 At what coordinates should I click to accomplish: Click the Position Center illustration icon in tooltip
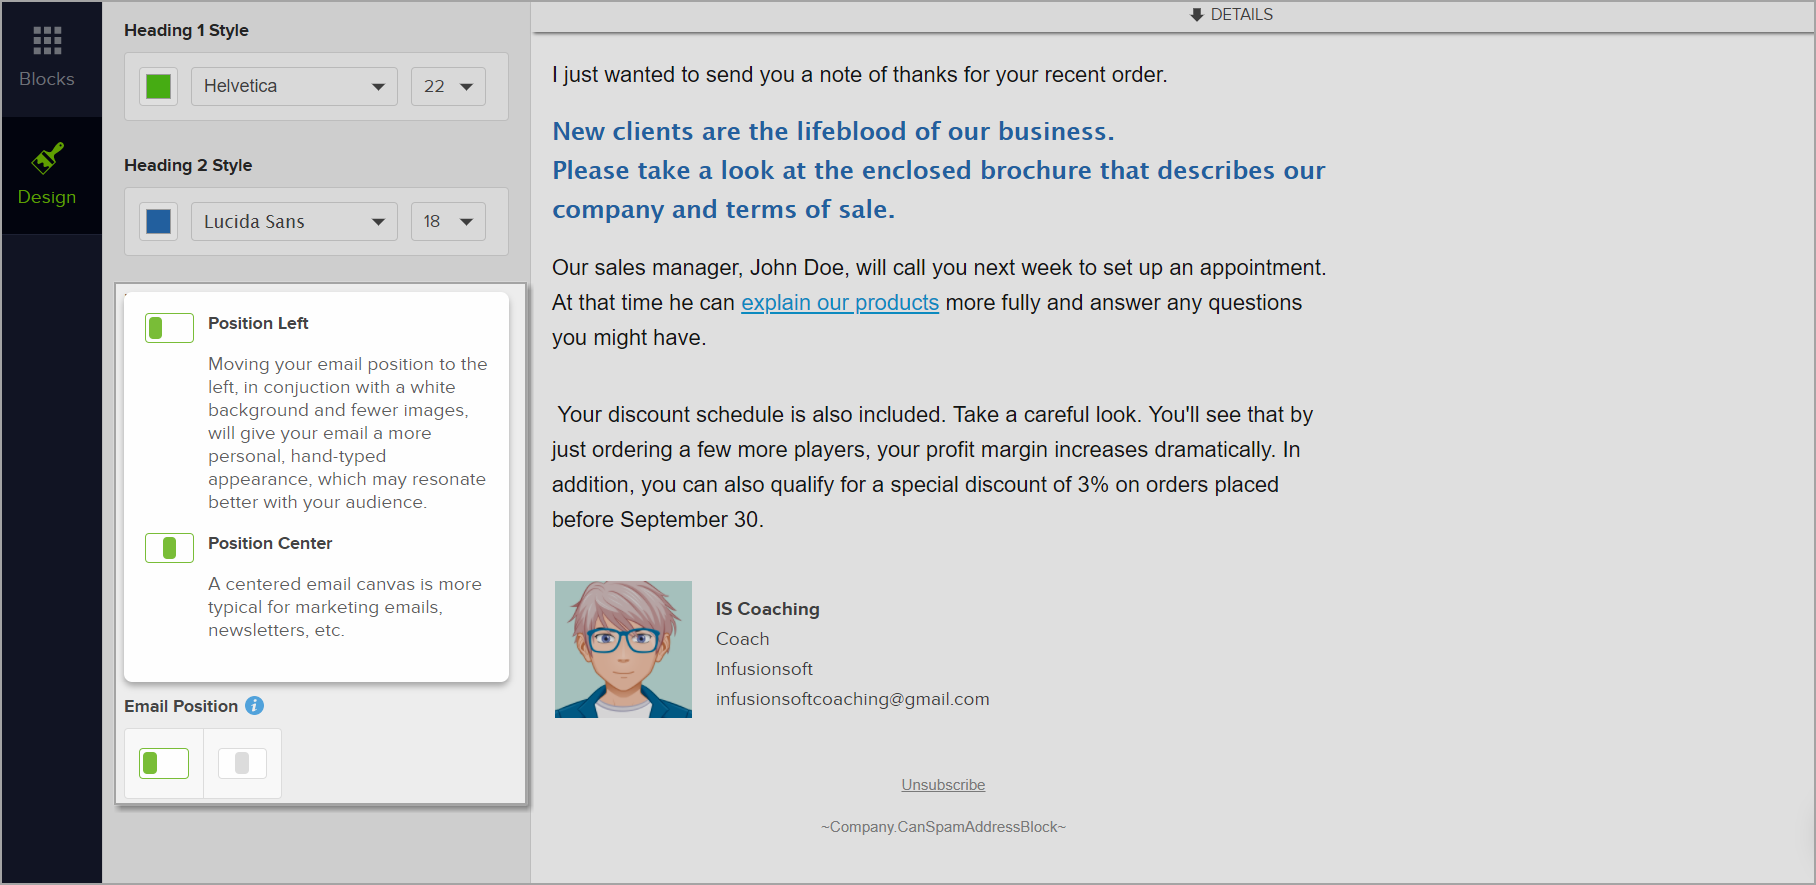point(169,548)
